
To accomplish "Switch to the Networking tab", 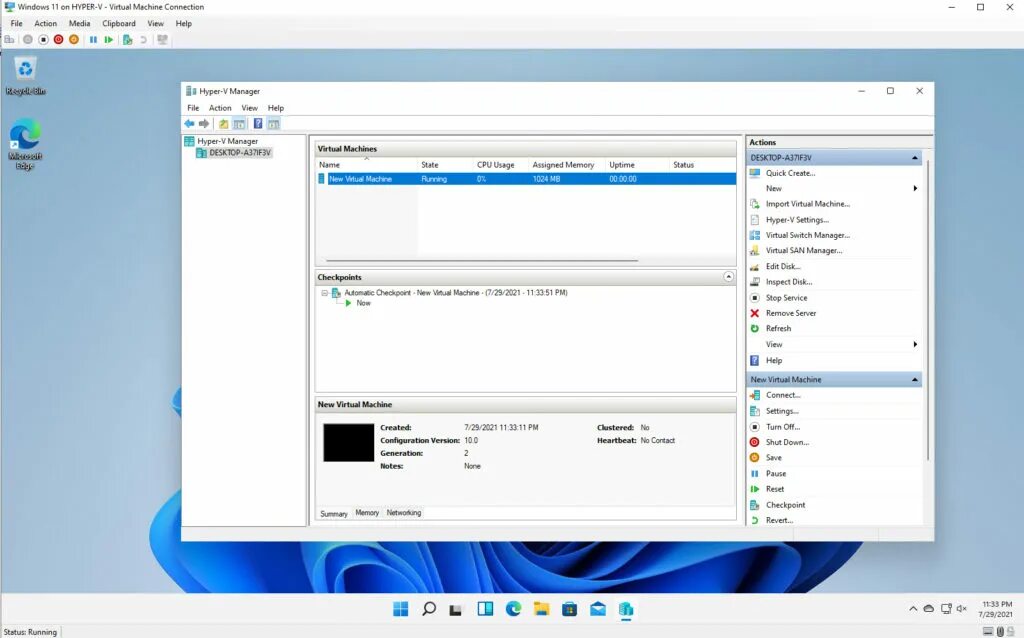I will click(x=403, y=513).
